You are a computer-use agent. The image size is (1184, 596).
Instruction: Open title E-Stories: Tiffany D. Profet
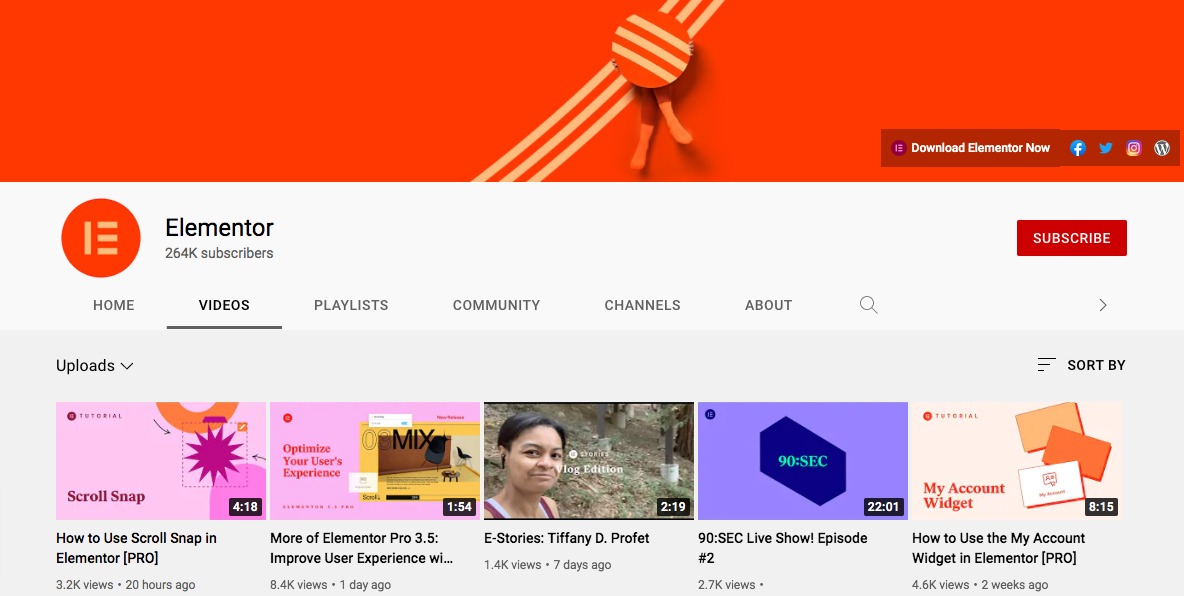tap(566, 538)
